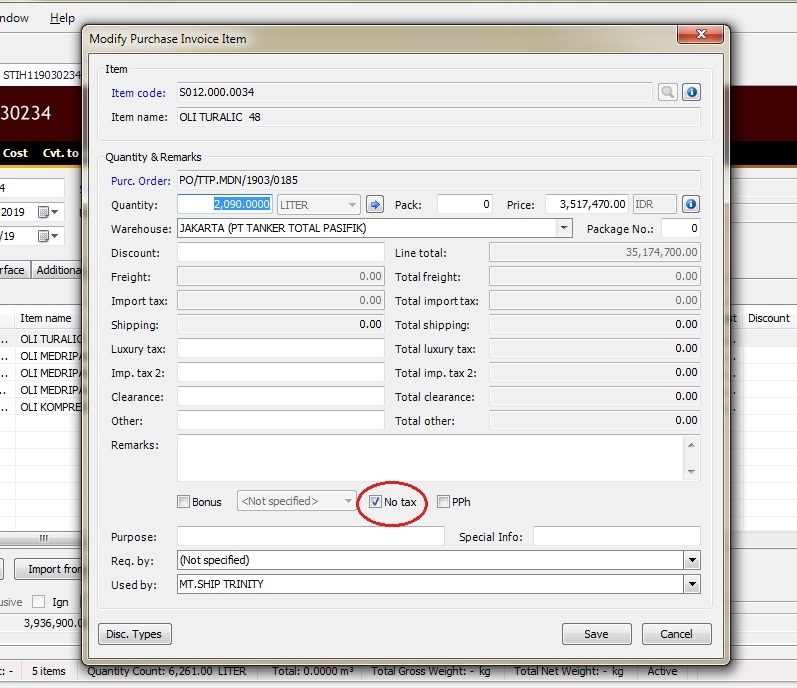The image size is (797, 688).
Task: Open the Used by dropdown
Action: click(691, 584)
